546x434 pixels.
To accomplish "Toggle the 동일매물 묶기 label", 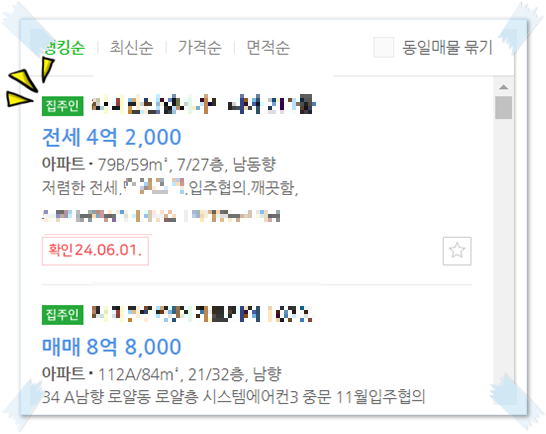I will pos(447,47).
